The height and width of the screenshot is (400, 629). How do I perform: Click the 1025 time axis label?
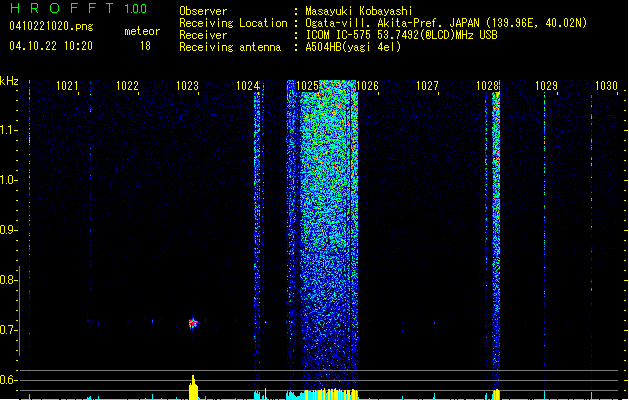click(307, 86)
